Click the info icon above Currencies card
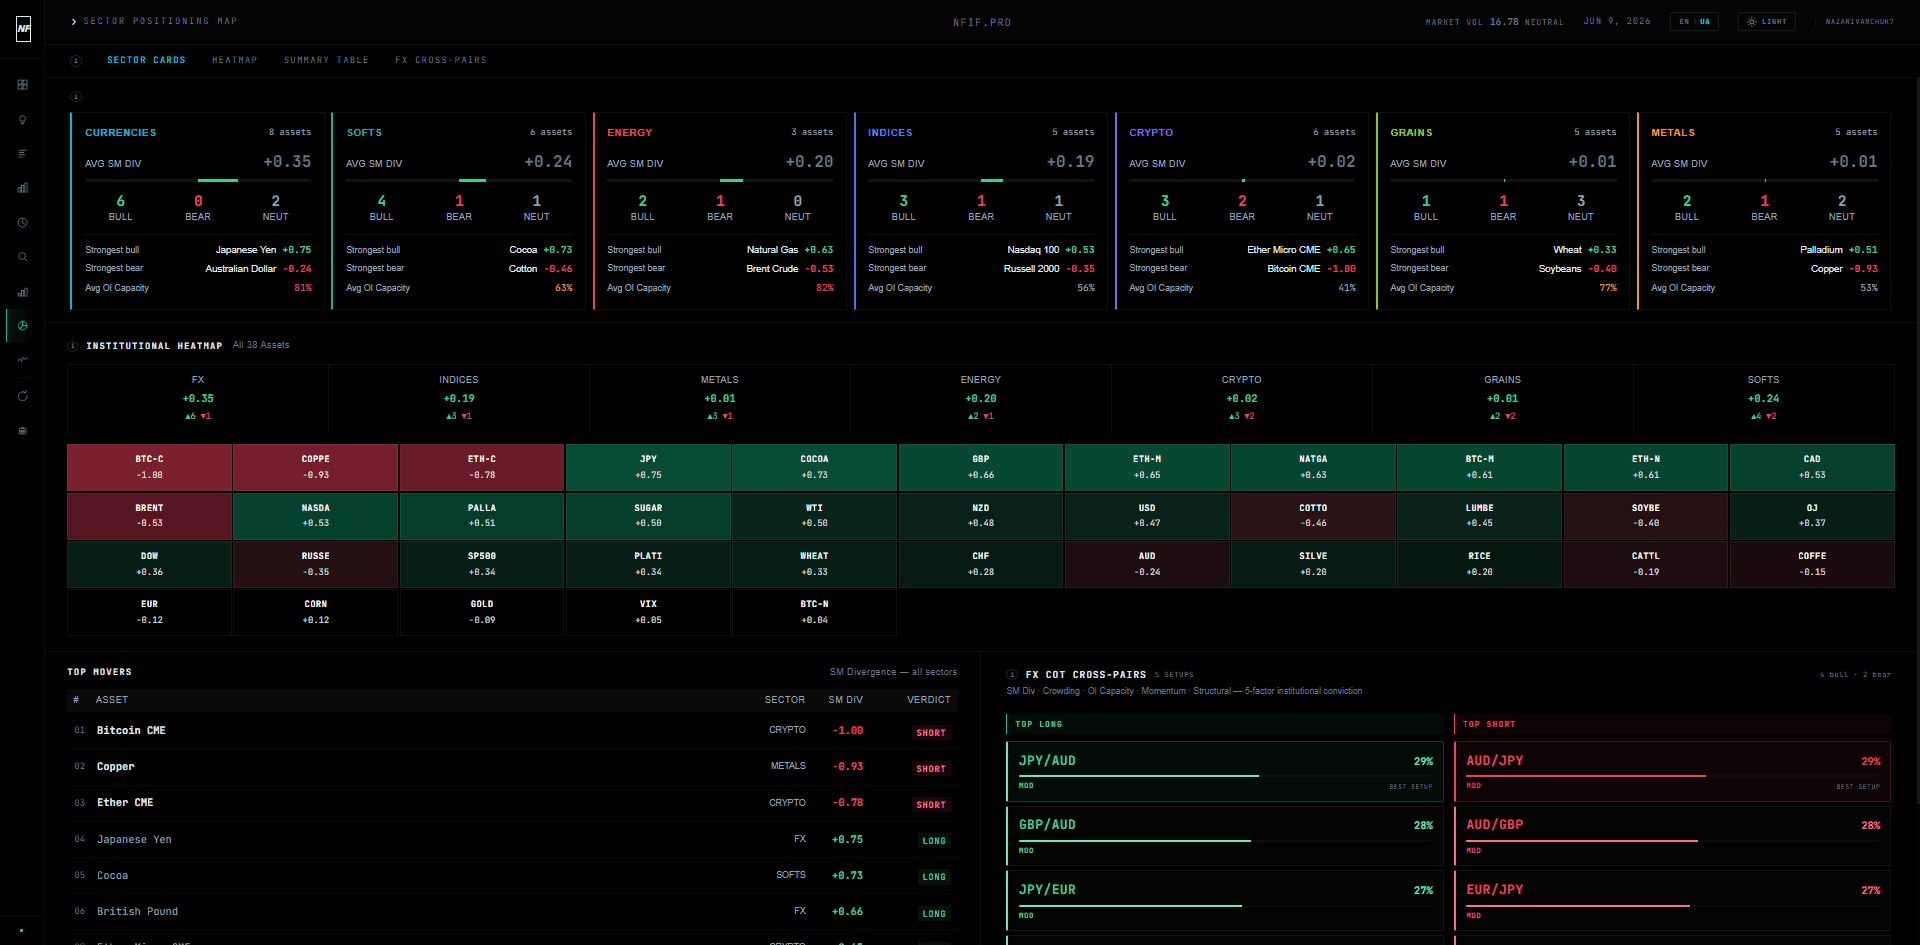The height and width of the screenshot is (945, 1920). (x=76, y=97)
